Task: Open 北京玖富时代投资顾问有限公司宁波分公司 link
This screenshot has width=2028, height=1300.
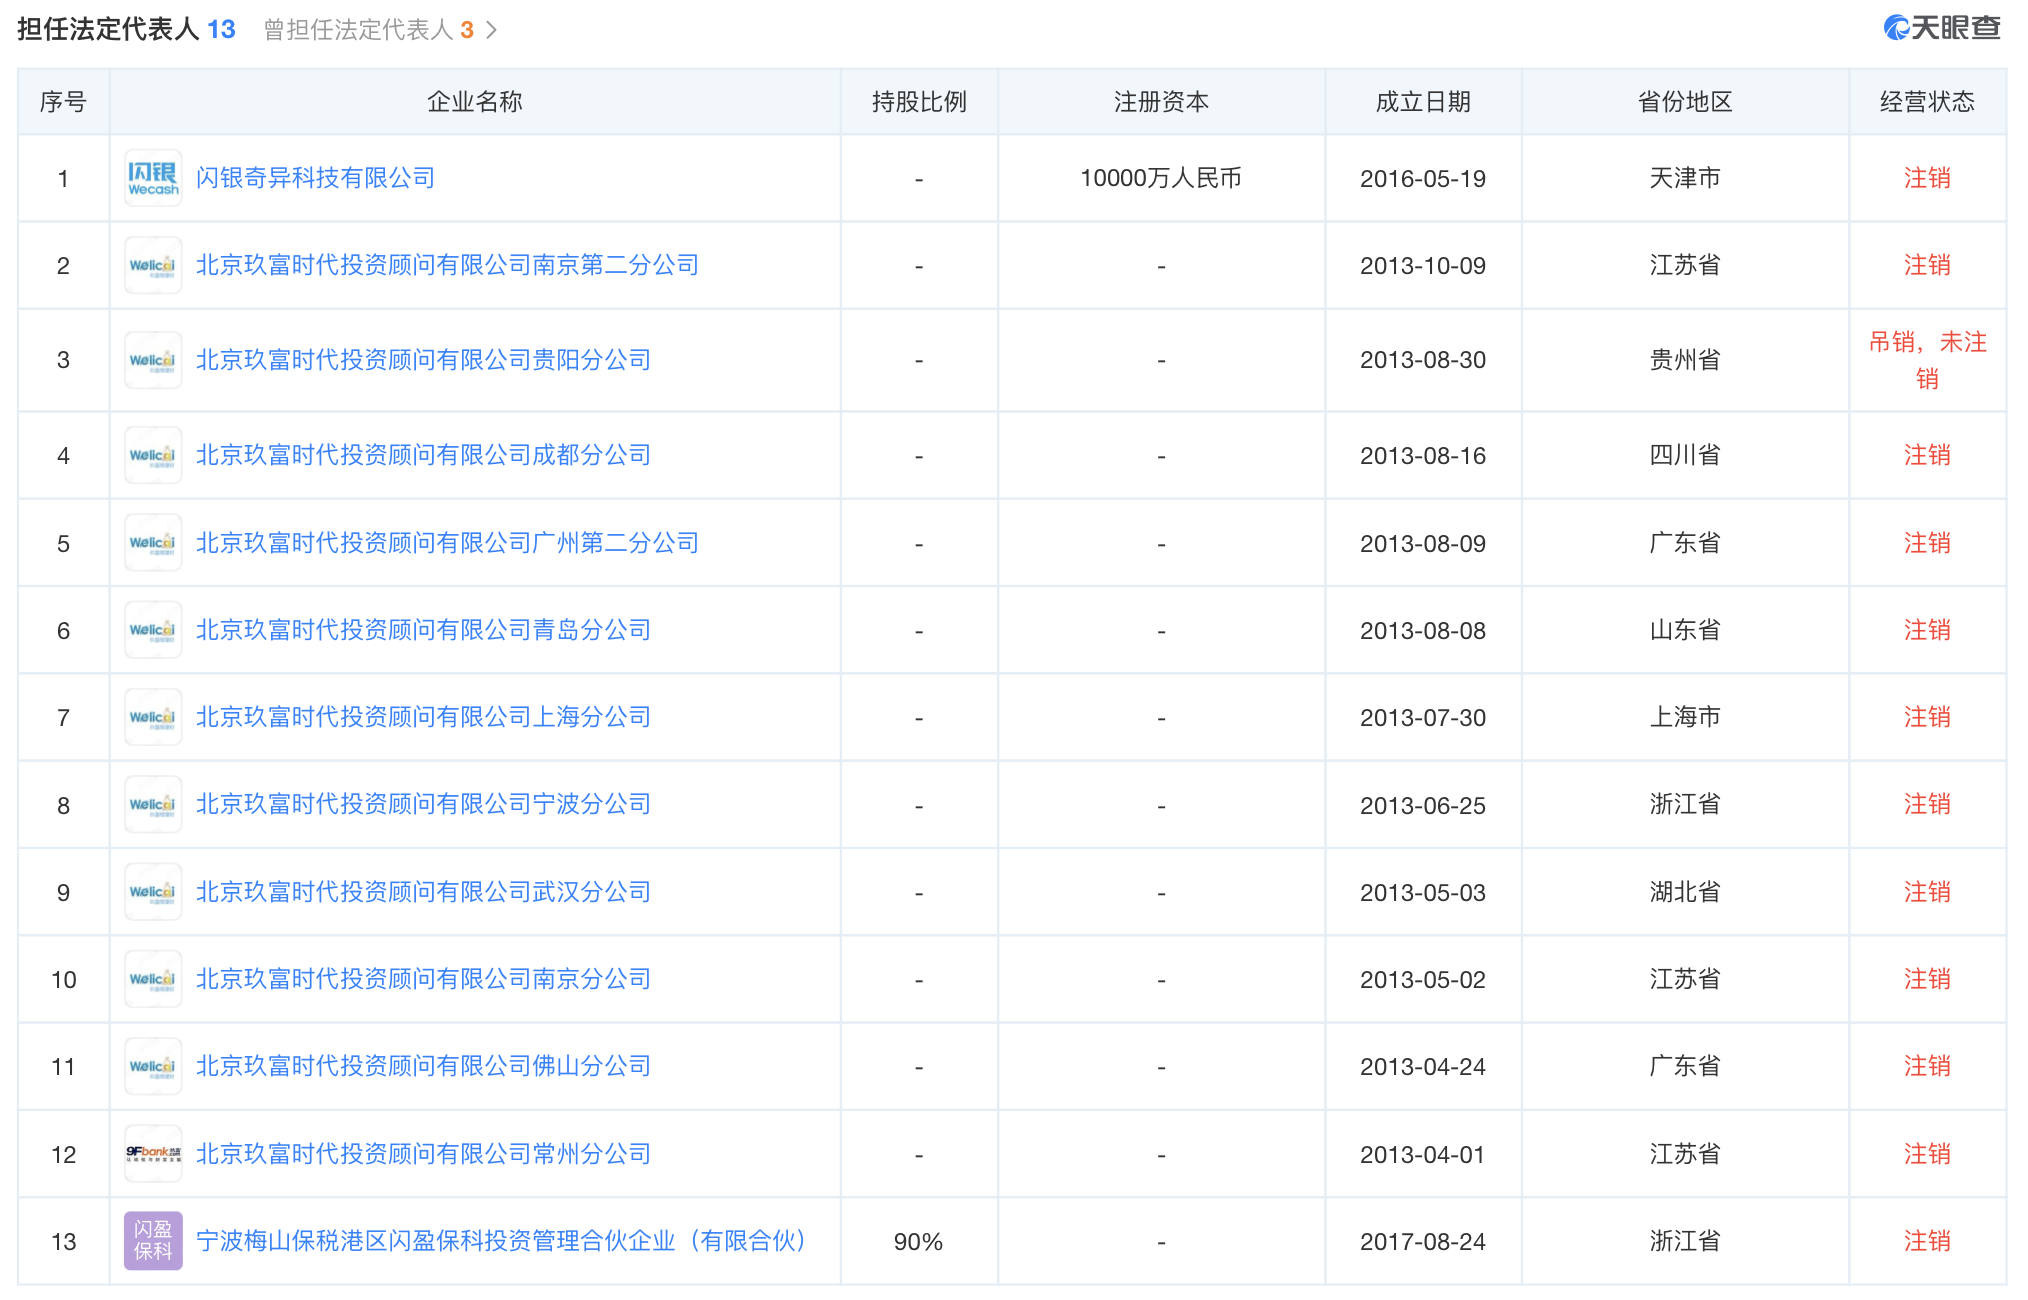Action: pos(423,804)
